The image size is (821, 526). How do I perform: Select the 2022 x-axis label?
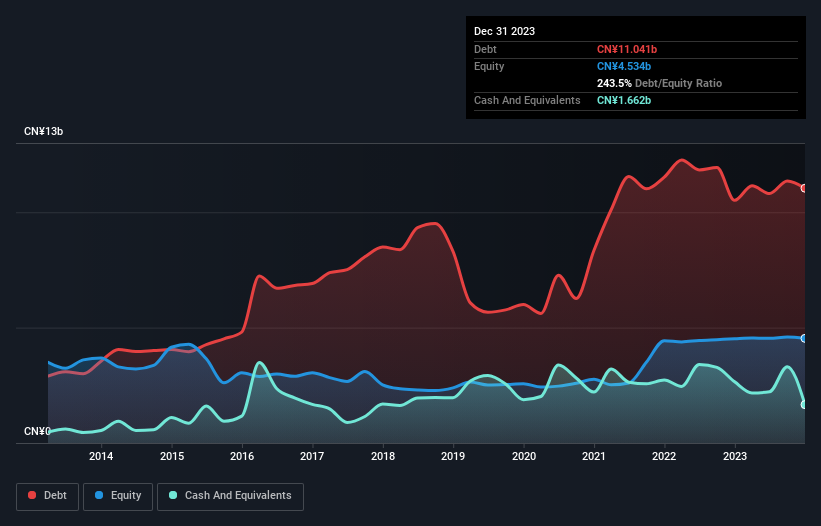(x=664, y=456)
